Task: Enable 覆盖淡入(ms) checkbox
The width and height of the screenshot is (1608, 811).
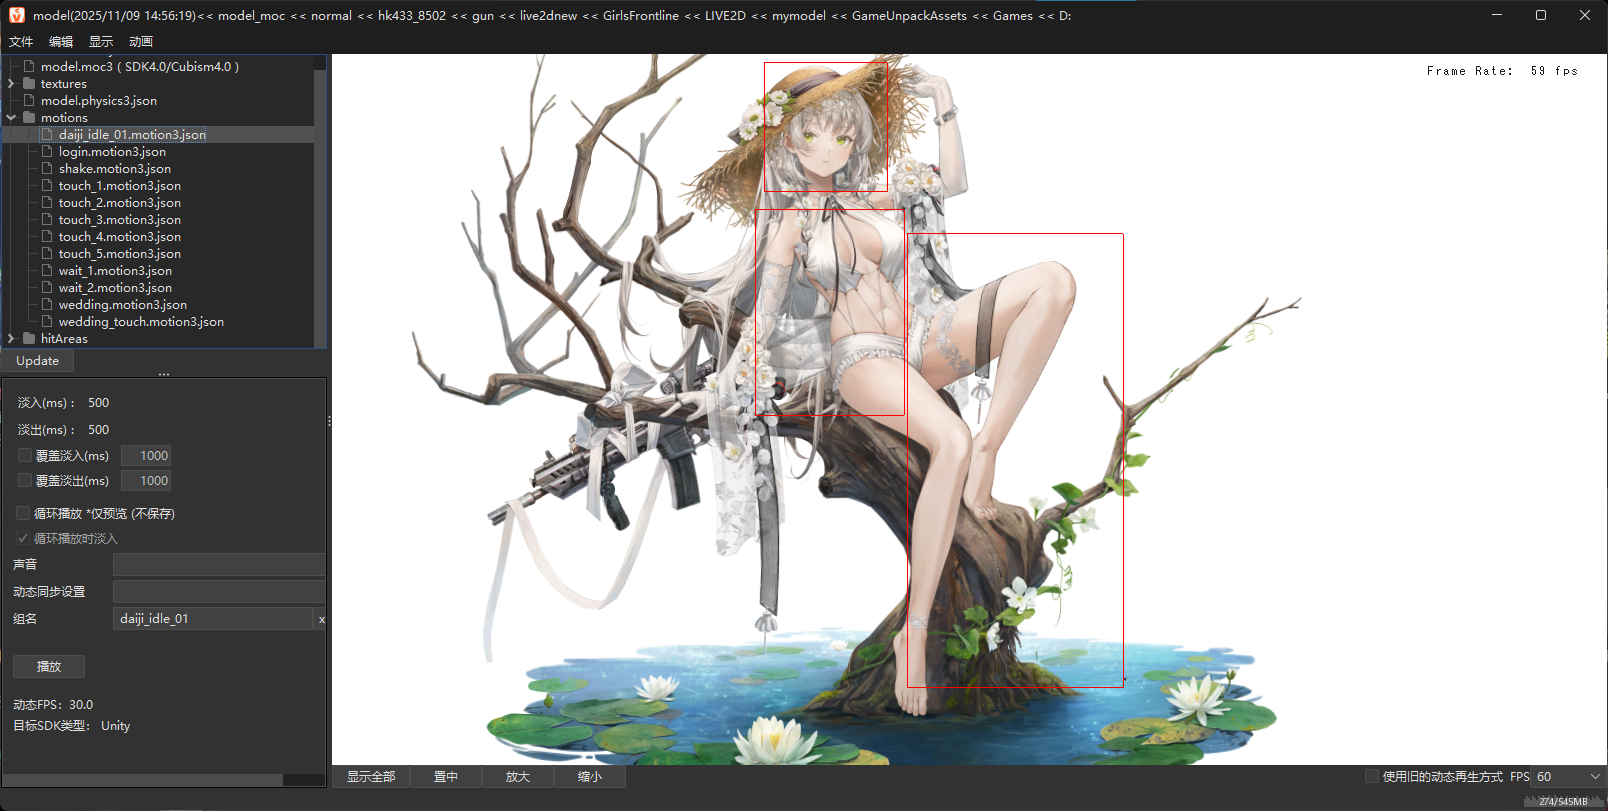Action: [x=25, y=455]
